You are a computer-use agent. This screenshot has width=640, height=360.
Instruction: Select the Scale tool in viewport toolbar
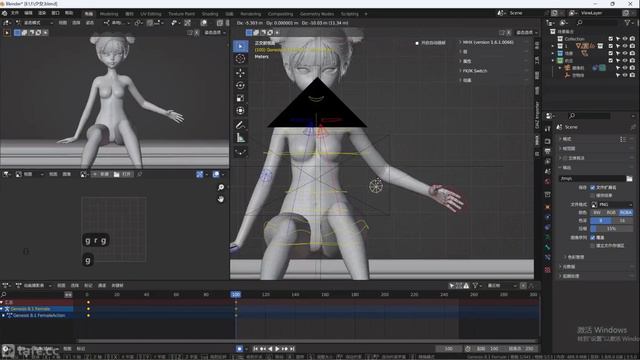(x=240, y=98)
